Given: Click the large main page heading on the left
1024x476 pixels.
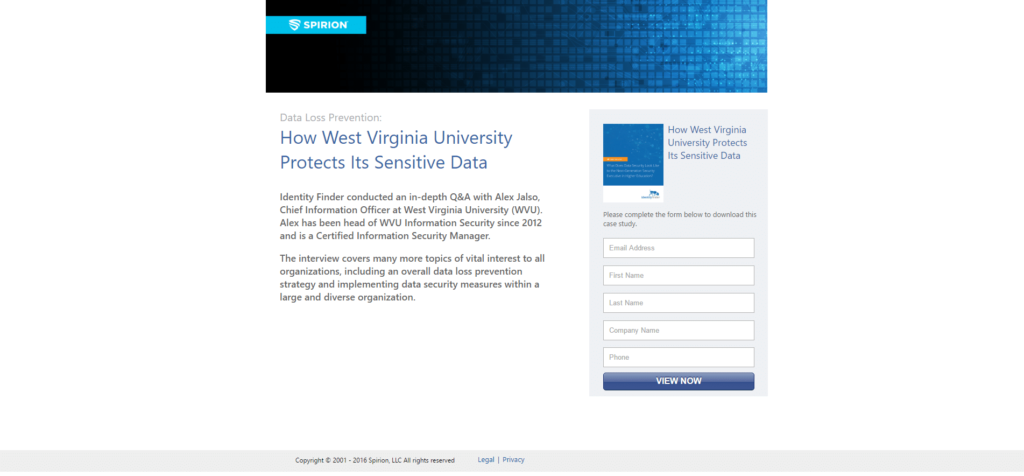Looking at the screenshot, I should [396, 149].
